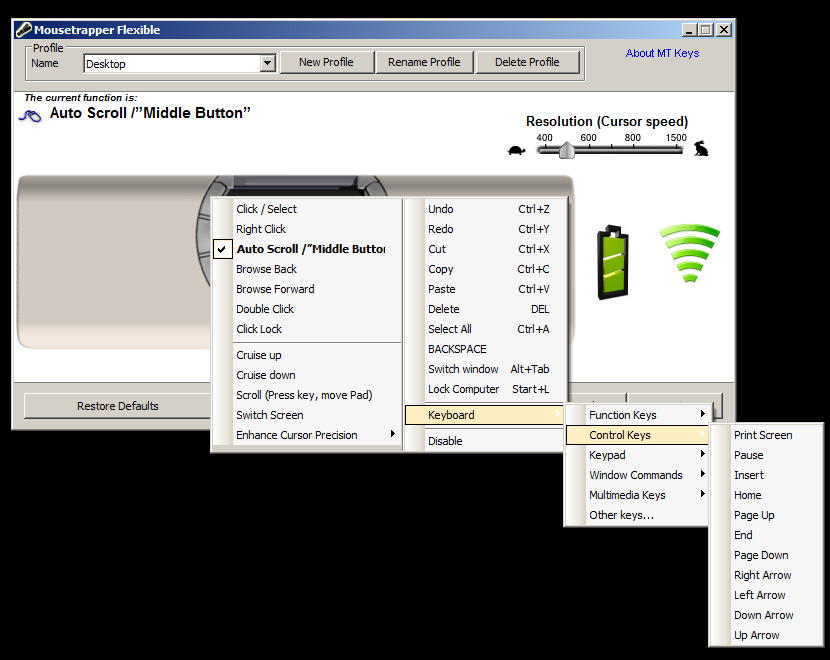Viewport: 830px width, 660px height.
Task: Expand Enhance Cursor Precision submenu
Action: 307,435
